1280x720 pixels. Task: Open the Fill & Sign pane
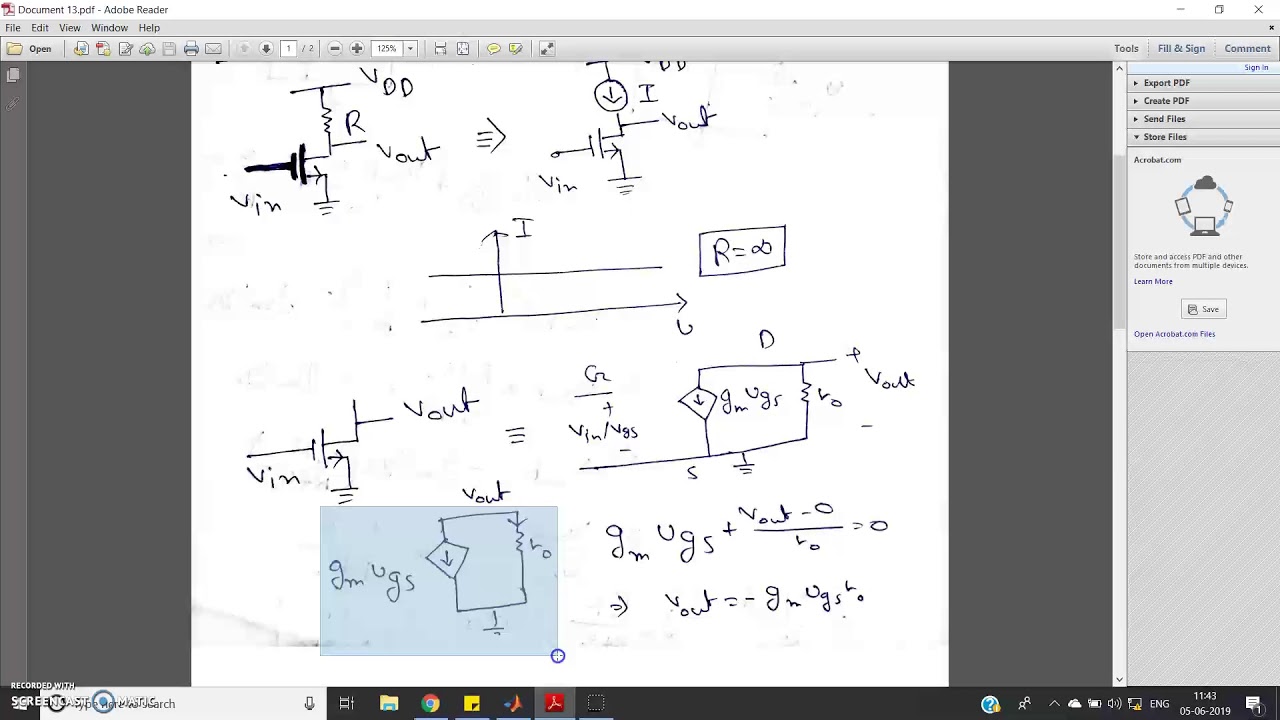click(x=1181, y=48)
